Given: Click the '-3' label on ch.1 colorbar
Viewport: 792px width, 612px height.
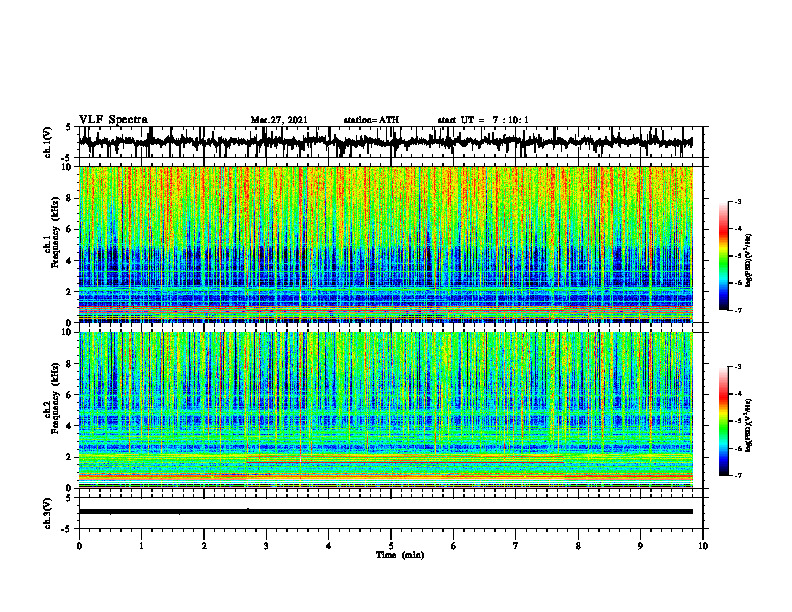Looking at the screenshot, I should 738,202.
